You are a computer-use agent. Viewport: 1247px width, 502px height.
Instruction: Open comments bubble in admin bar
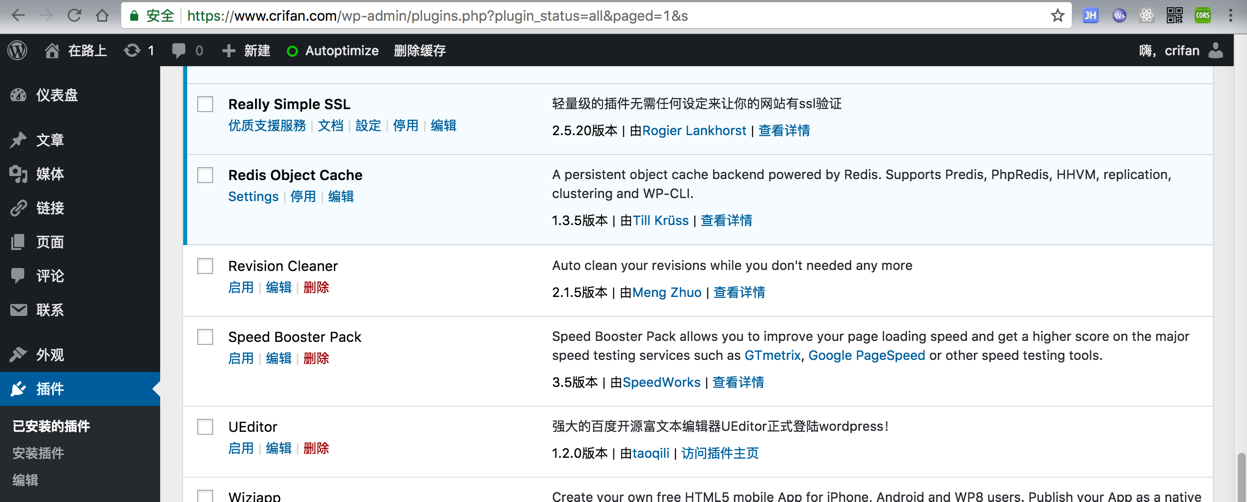[x=187, y=50]
